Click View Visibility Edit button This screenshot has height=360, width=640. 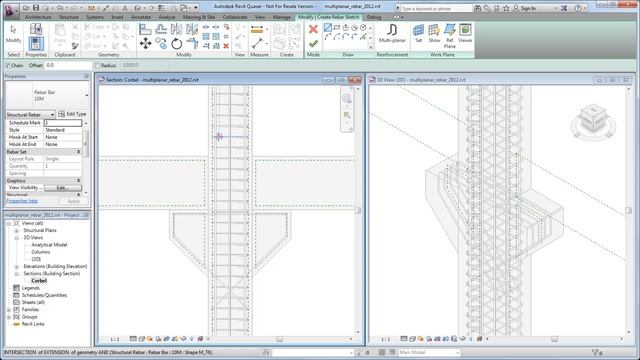(62, 188)
